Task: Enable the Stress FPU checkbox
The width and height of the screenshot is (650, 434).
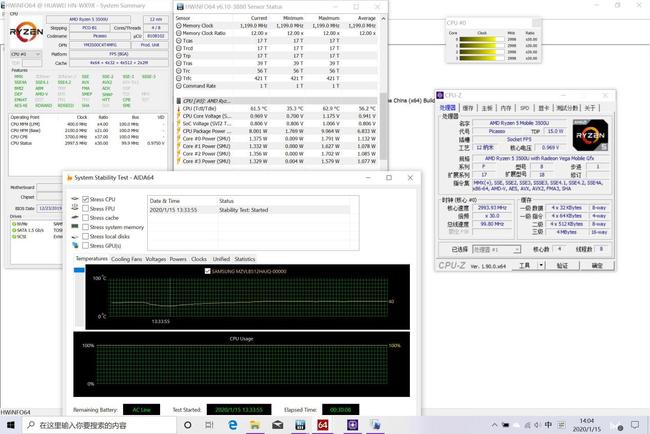Action: (87, 209)
